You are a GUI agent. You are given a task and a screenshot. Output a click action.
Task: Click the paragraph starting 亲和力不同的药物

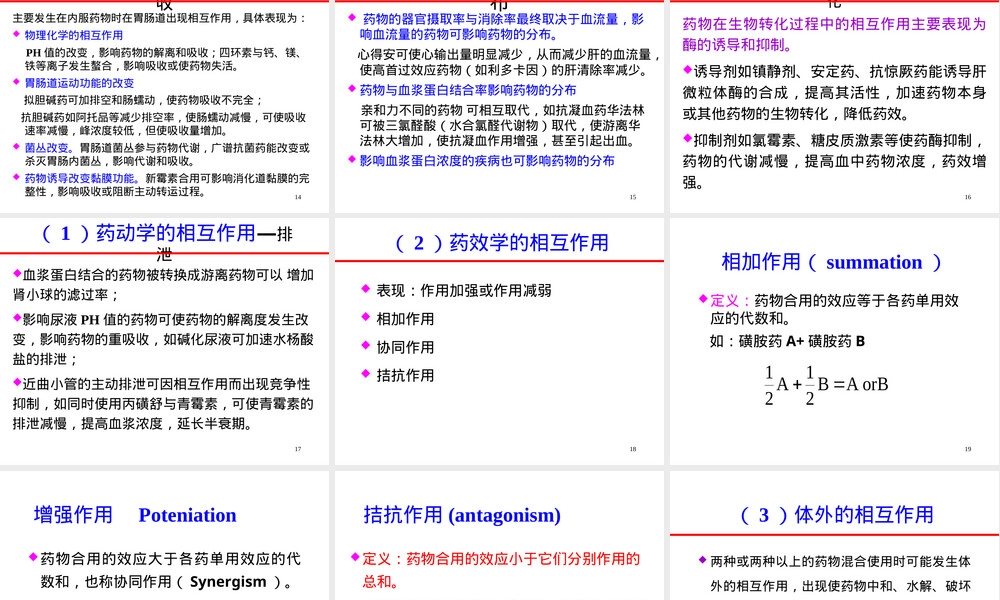pos(503,126)
